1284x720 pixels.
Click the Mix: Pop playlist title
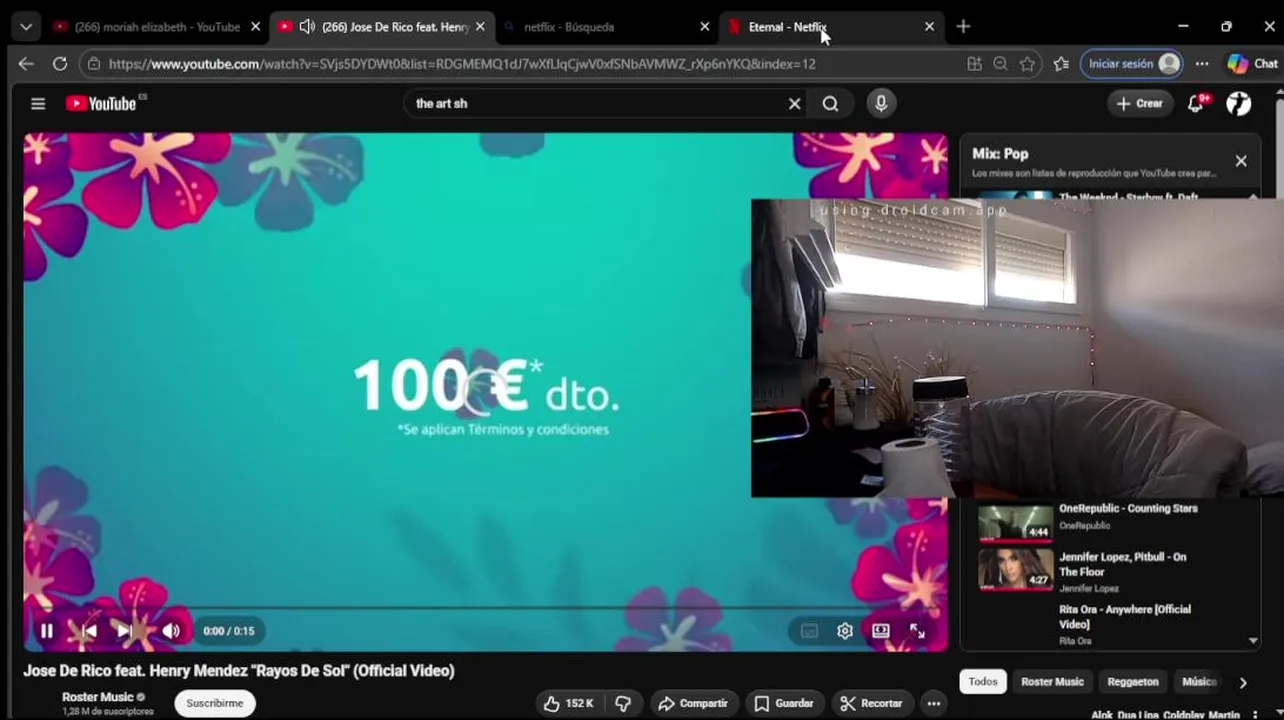pyautogui.click(x=1000, y=154)
